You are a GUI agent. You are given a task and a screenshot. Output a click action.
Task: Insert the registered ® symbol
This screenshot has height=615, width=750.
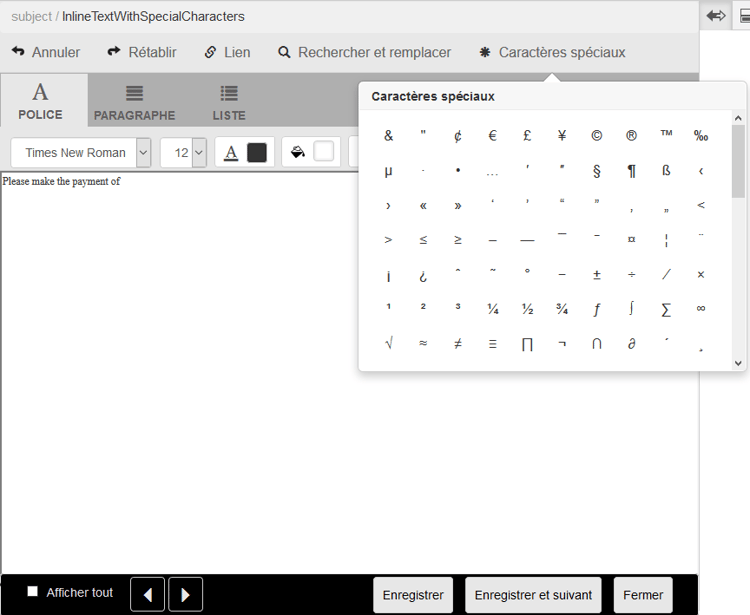tap(631, 136)
